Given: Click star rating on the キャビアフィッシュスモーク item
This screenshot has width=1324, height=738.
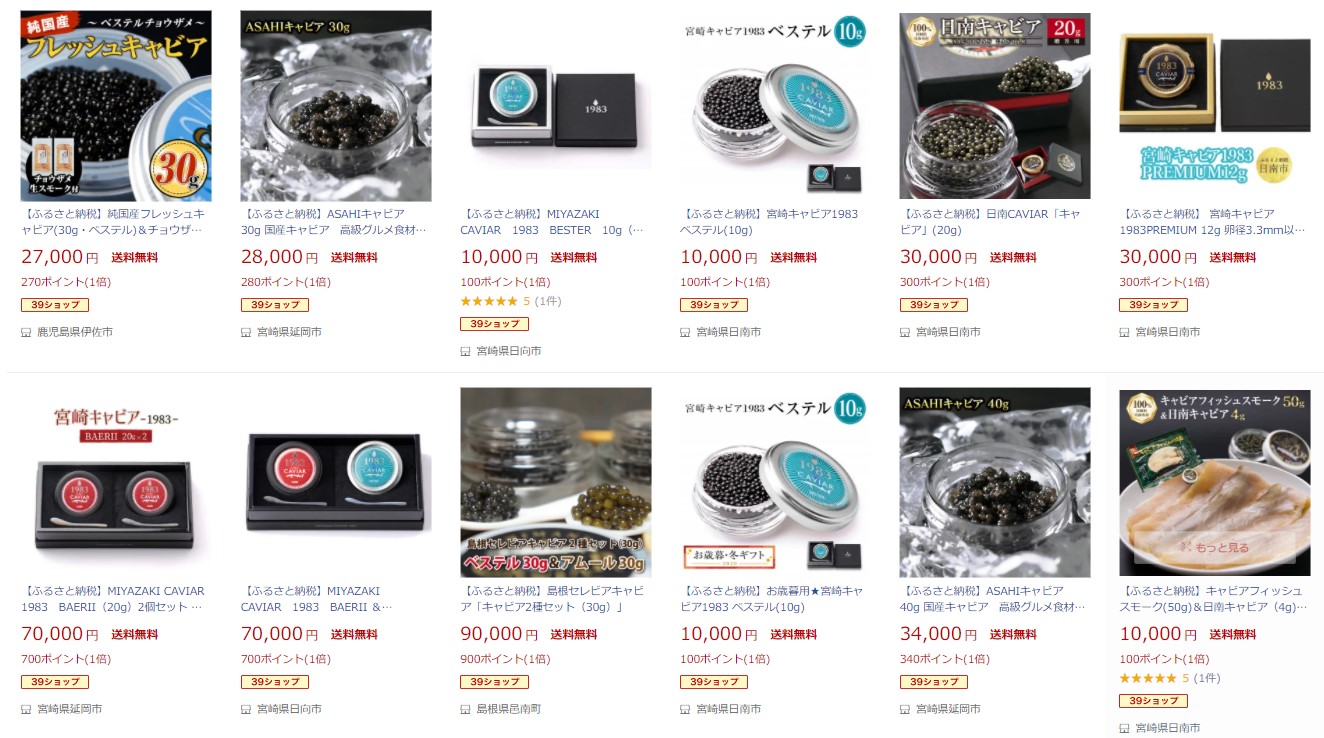Looking at the screenshot, I should click(x=1147, y=678).
